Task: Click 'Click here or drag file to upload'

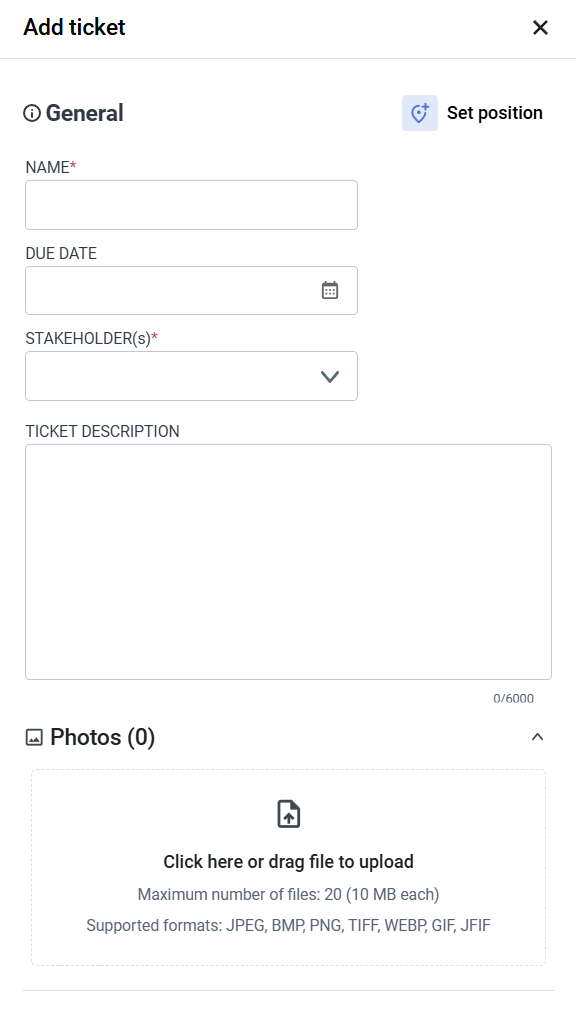Action: (289, 861)
